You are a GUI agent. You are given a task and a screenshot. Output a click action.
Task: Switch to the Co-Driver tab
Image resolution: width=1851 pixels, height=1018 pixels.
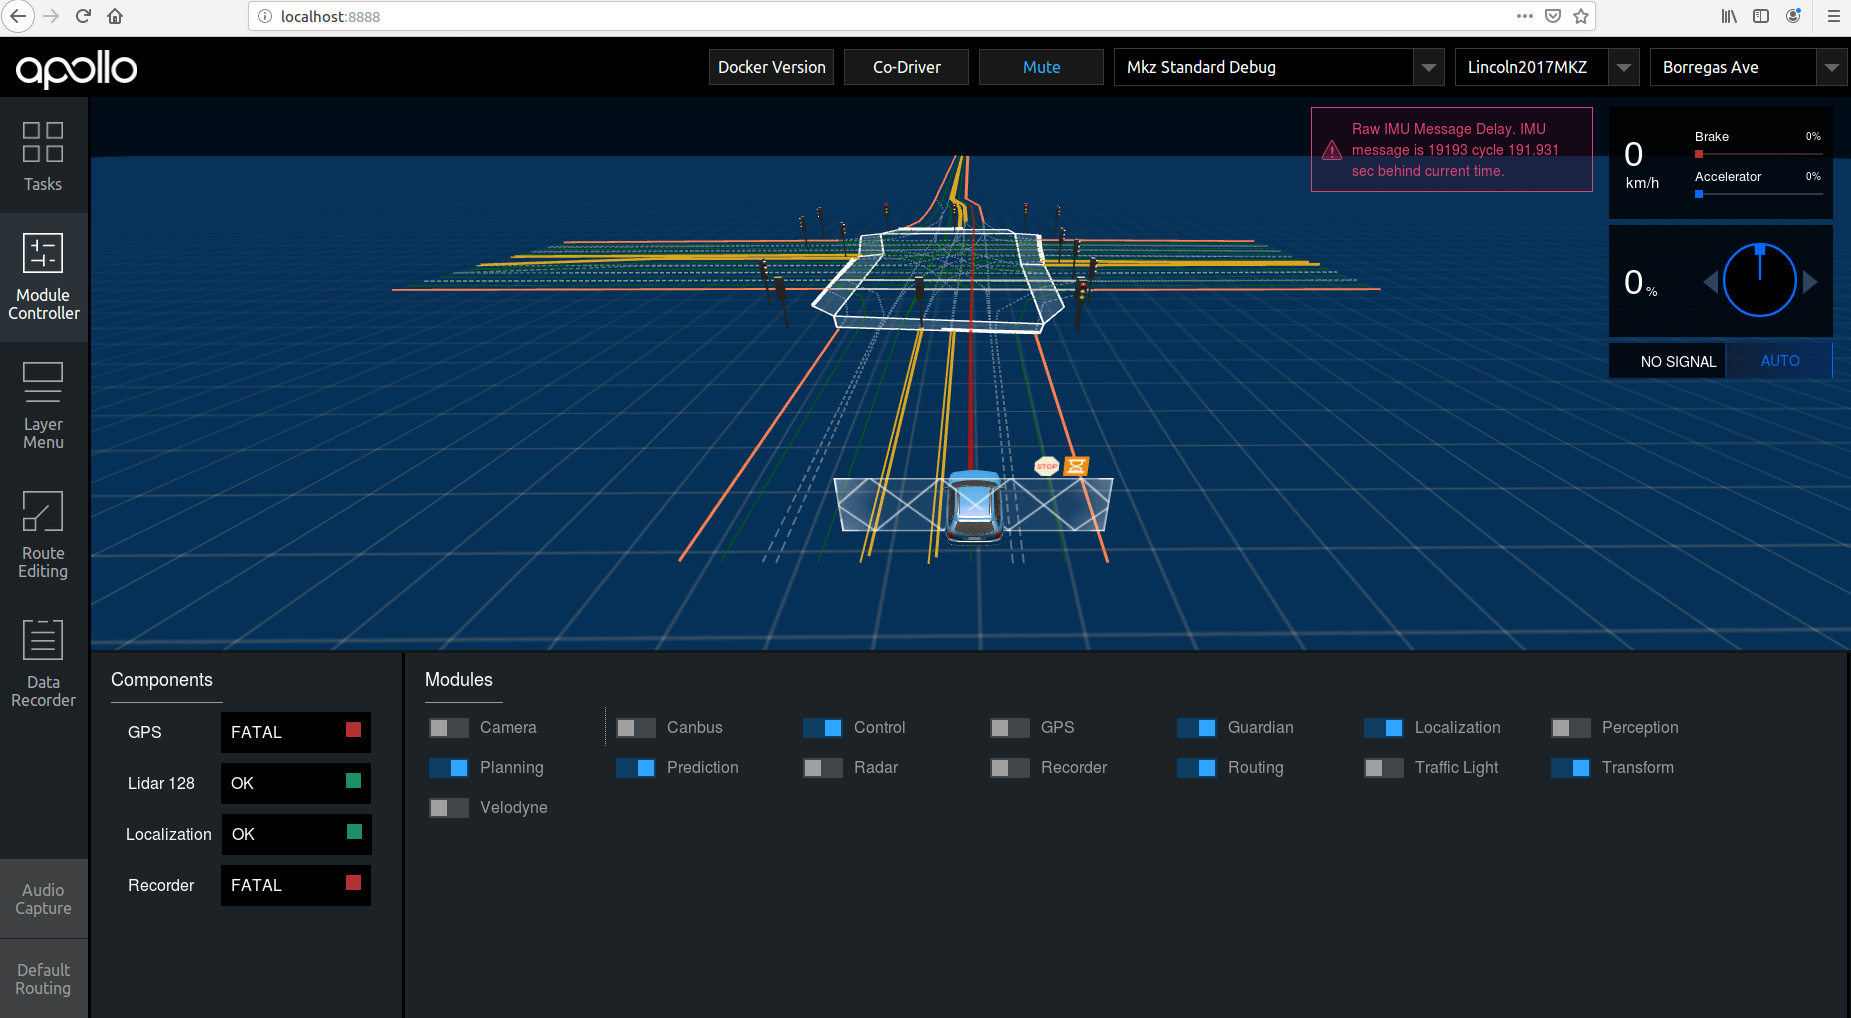coord(906,67)
